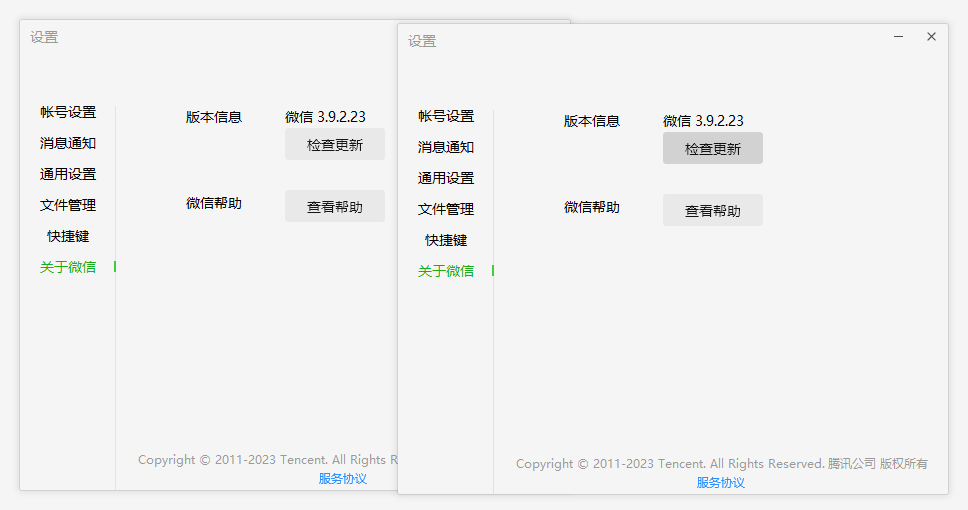Image resolution: width=968 pixels, height=510 pixels.
Task: Open 帐号设置 in the back settings window
Action: (x=68, y=112)
